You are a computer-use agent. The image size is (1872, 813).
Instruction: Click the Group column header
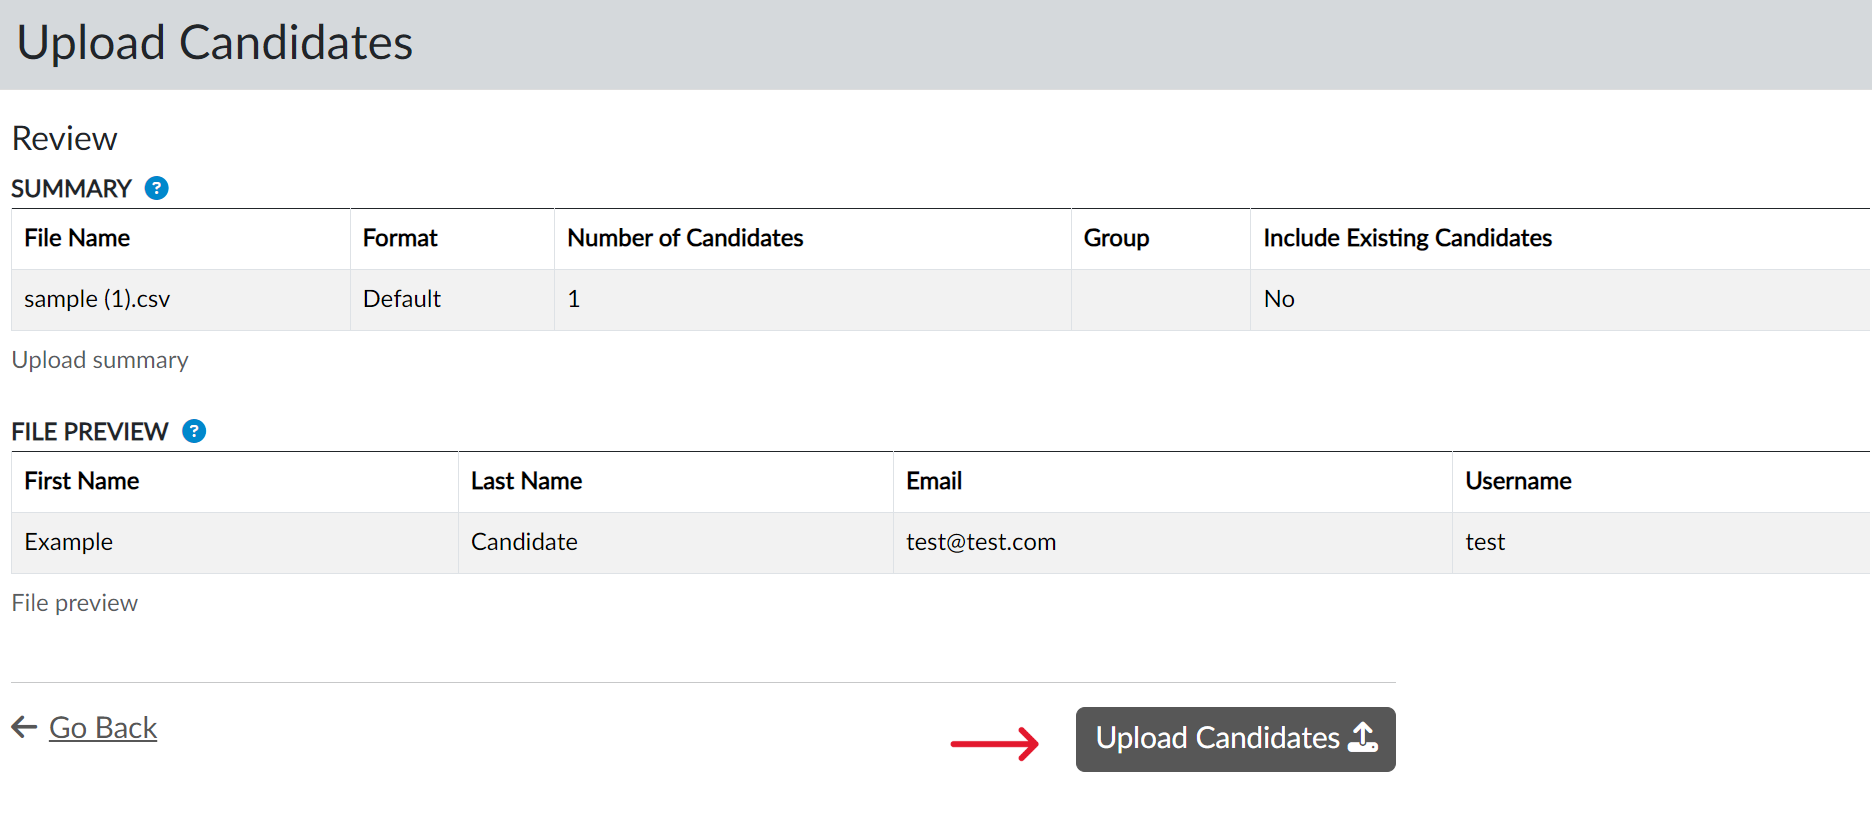pyautogui.click(x=1116, y=238)
